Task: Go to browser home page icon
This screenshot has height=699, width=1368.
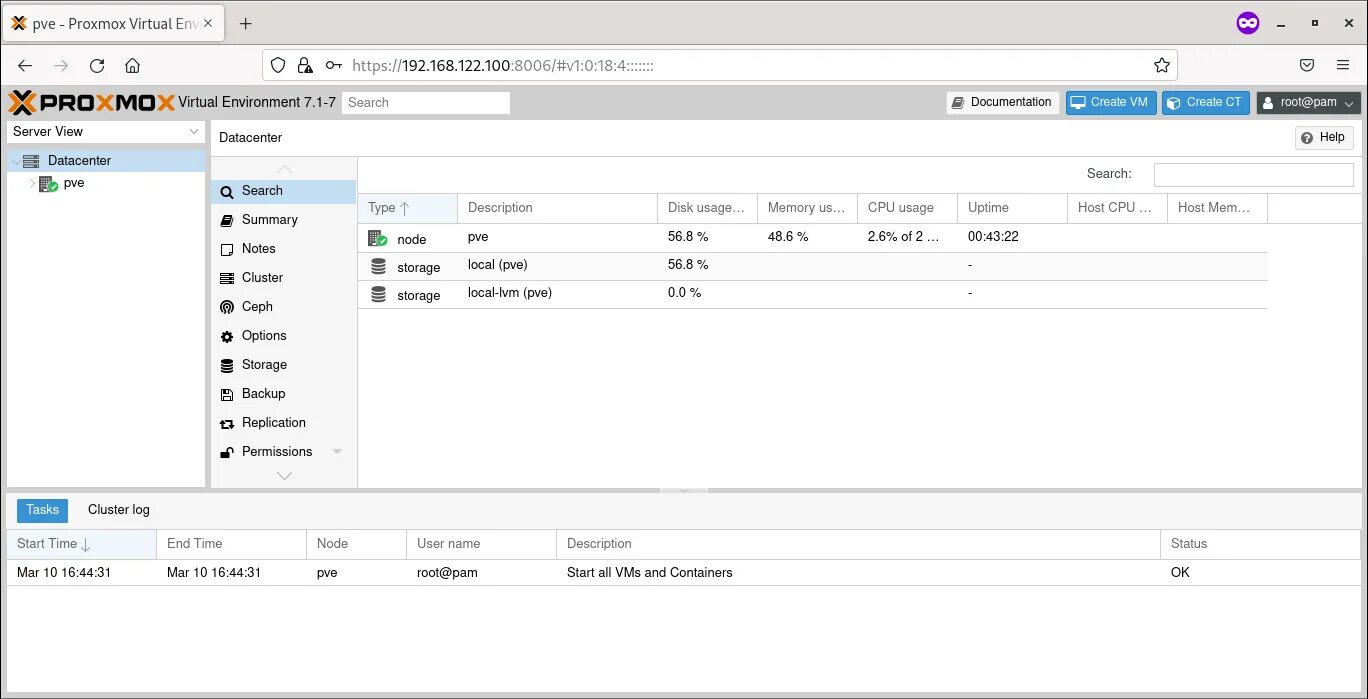Action: [x=132, y=65]
